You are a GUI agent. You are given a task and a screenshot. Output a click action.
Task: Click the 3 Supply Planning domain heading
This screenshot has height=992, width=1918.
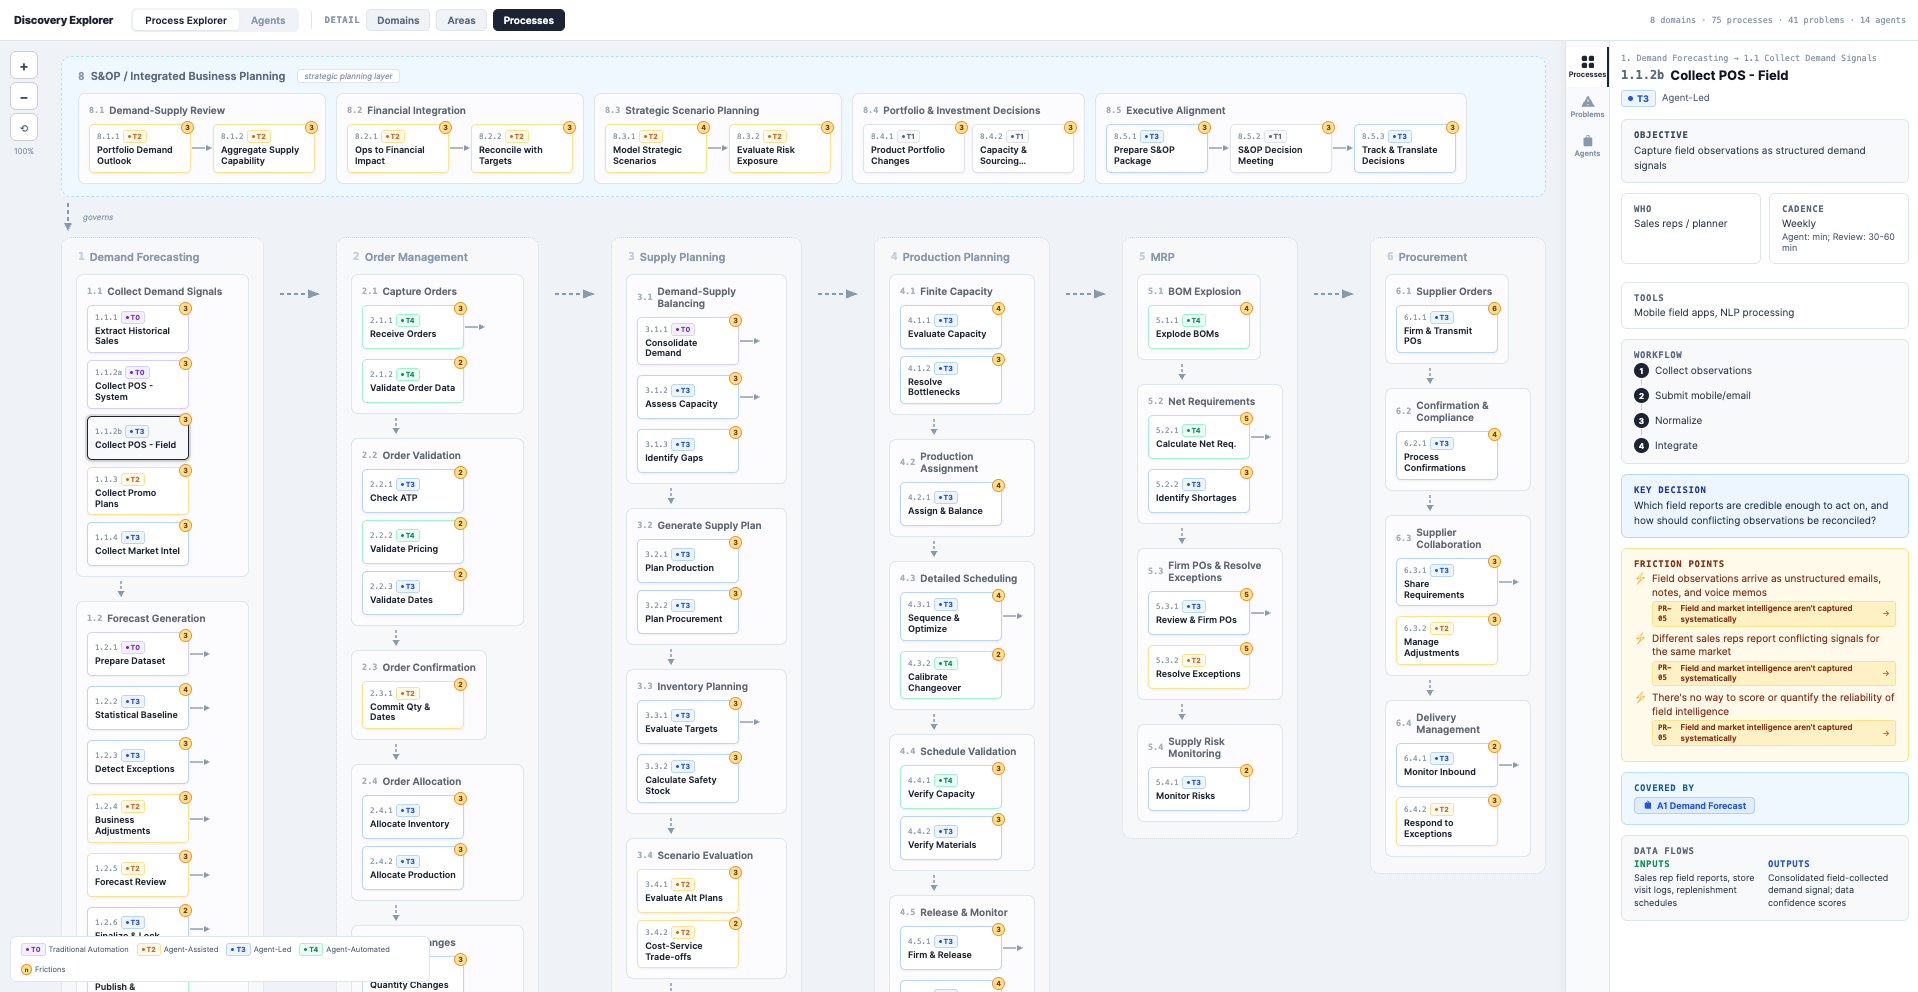[x=676, y=257]
